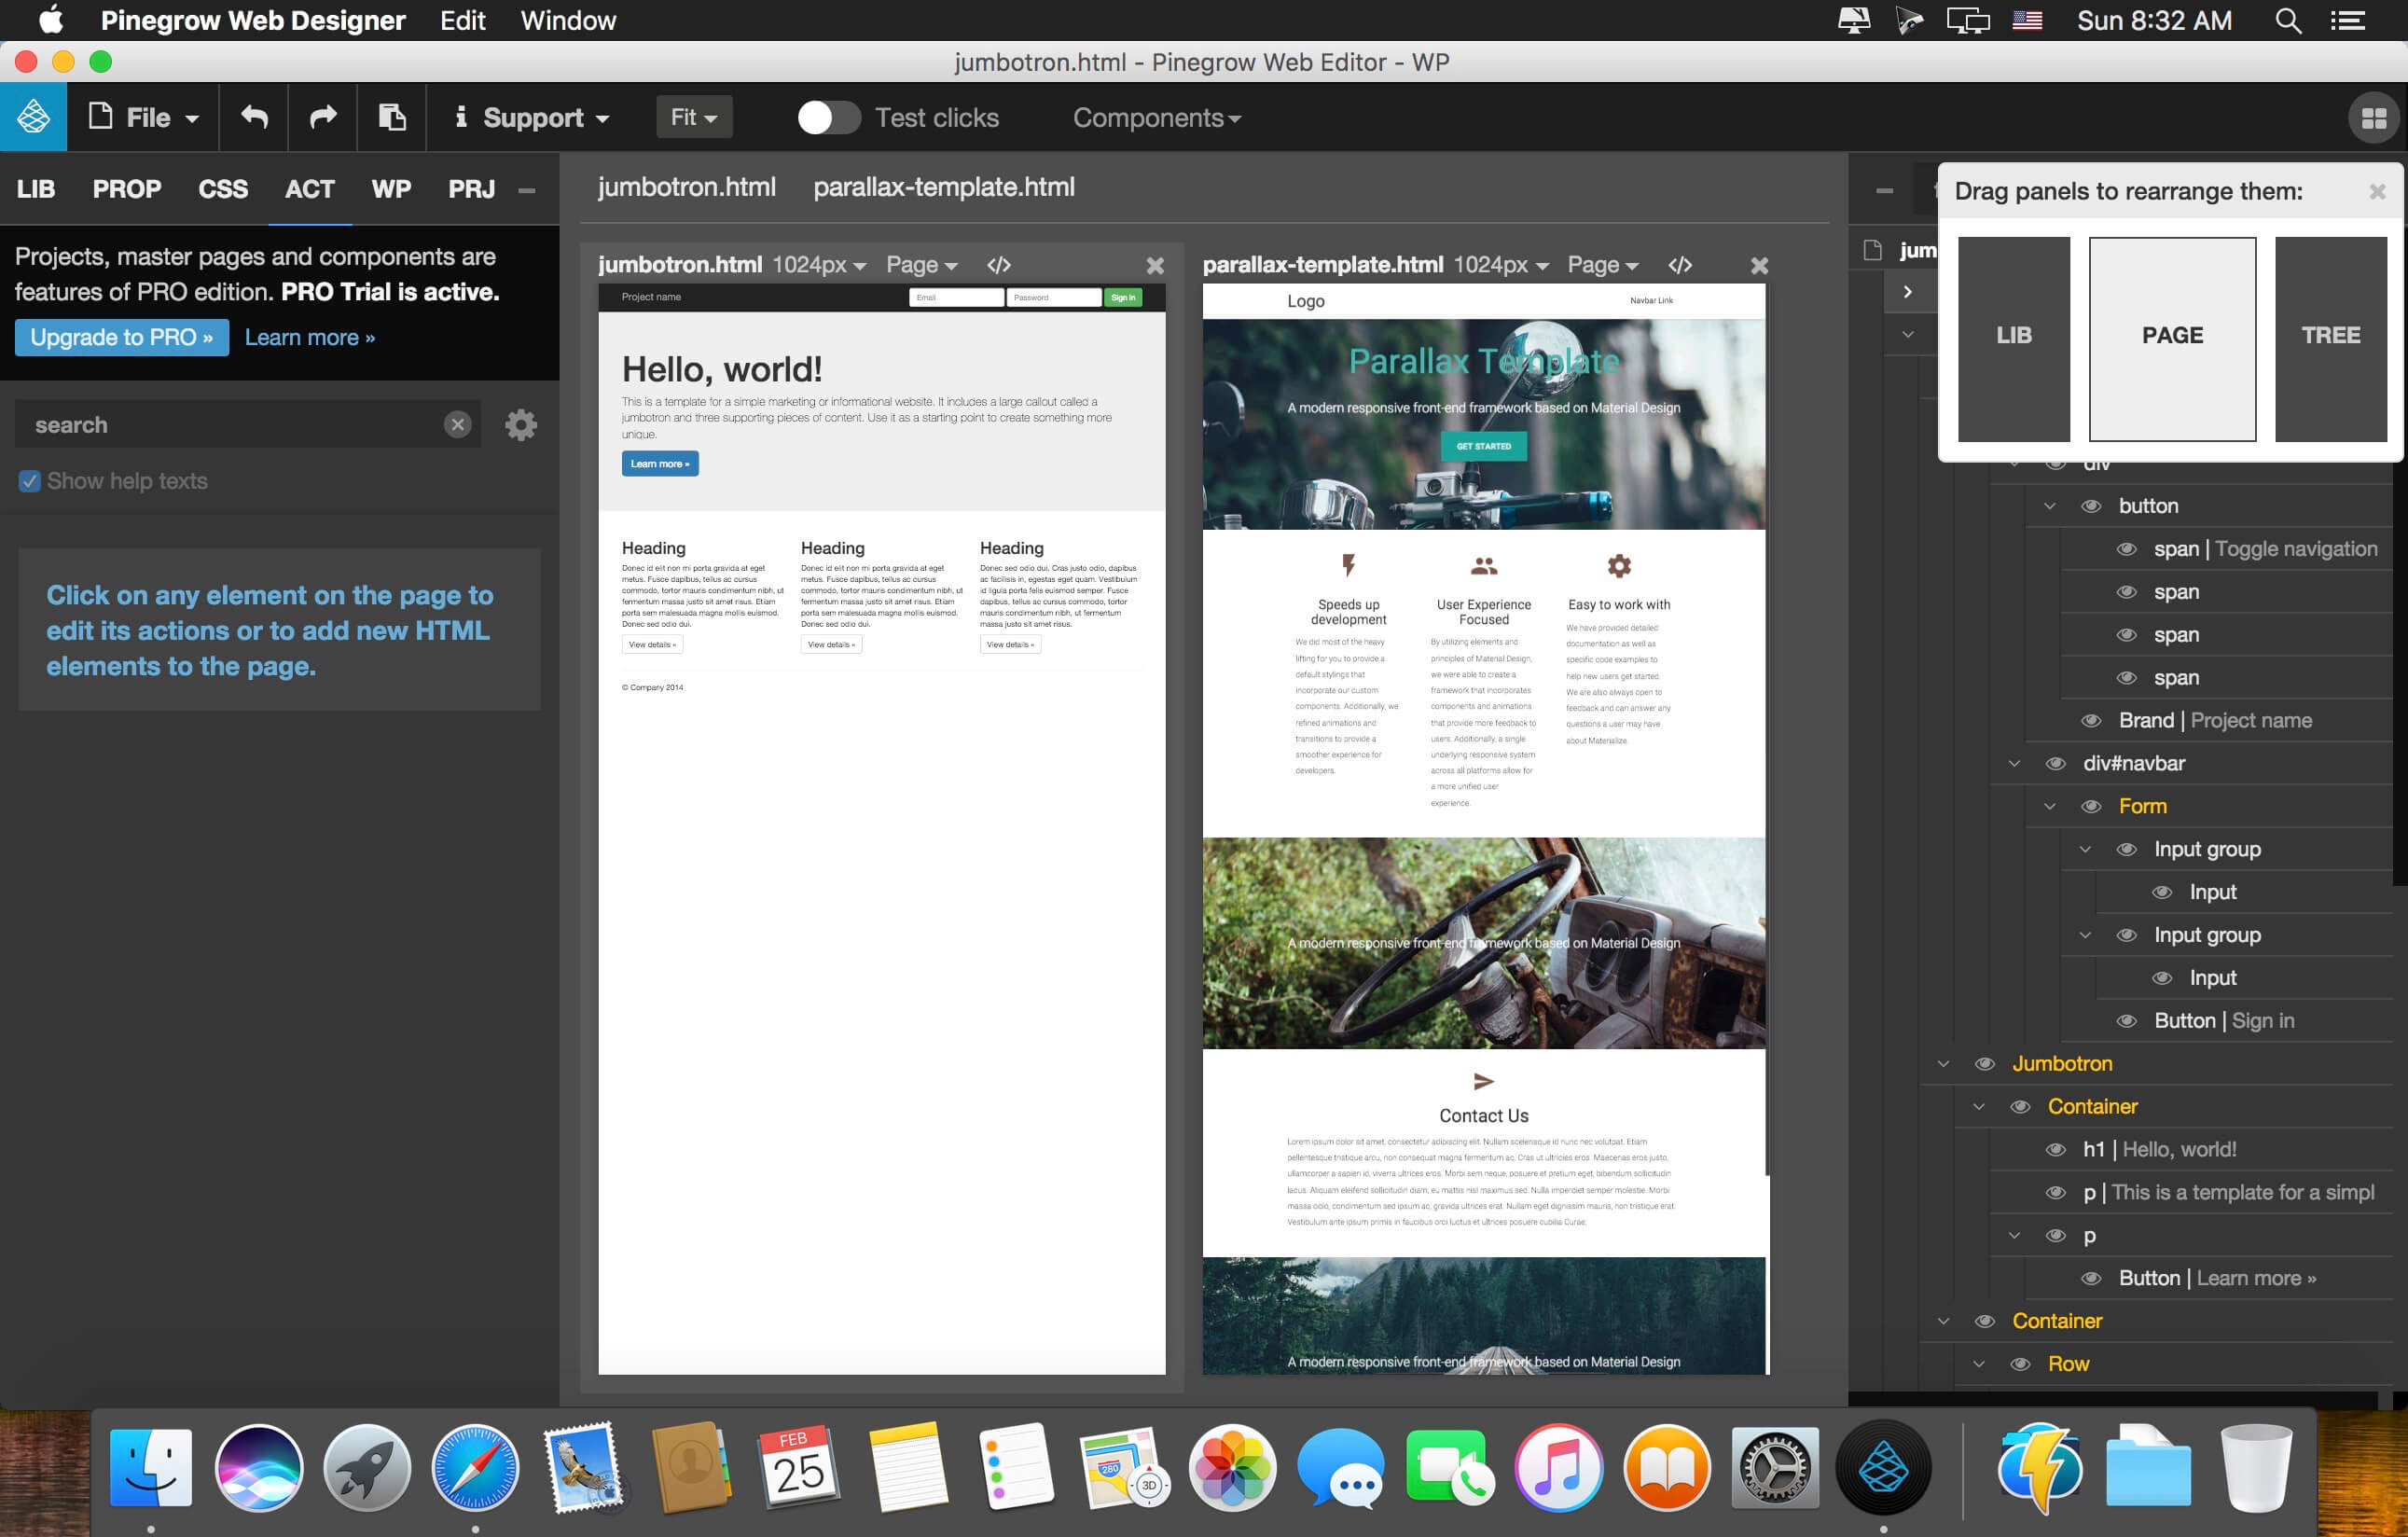Undo the last action
2408x1537 pixels.
pyautogui.click(x=254, y=117)
